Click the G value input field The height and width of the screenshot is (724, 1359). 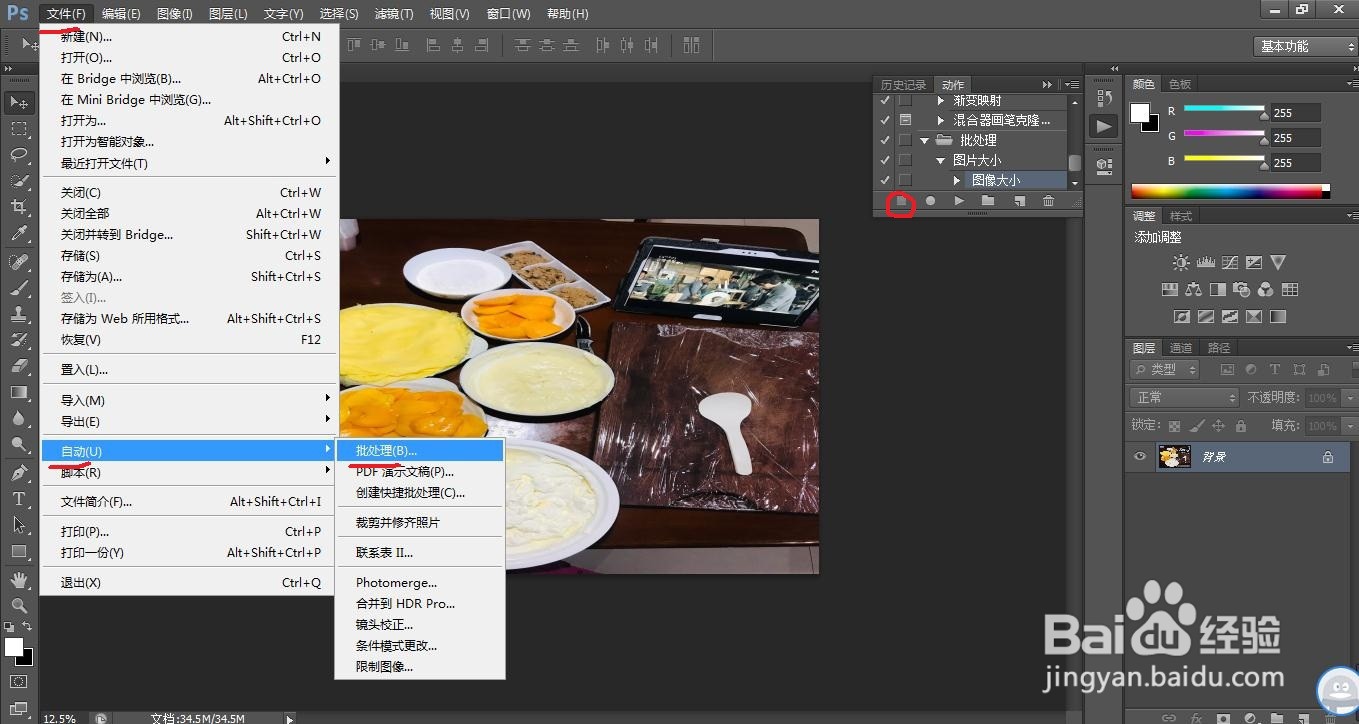[x=1296, y=138]
